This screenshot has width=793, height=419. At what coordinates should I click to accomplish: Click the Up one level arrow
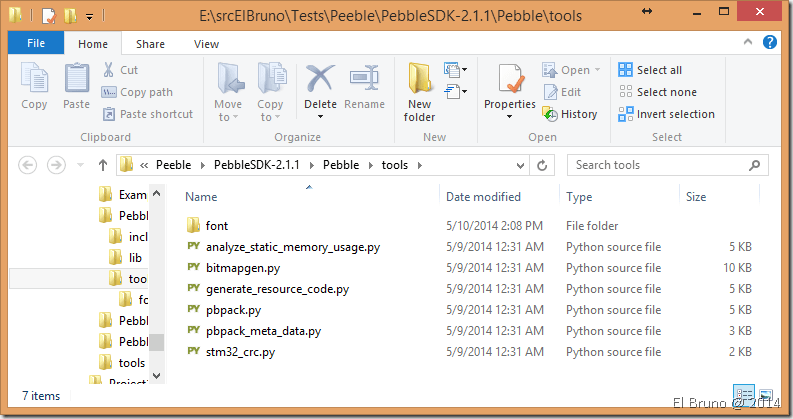coord(102,165)
